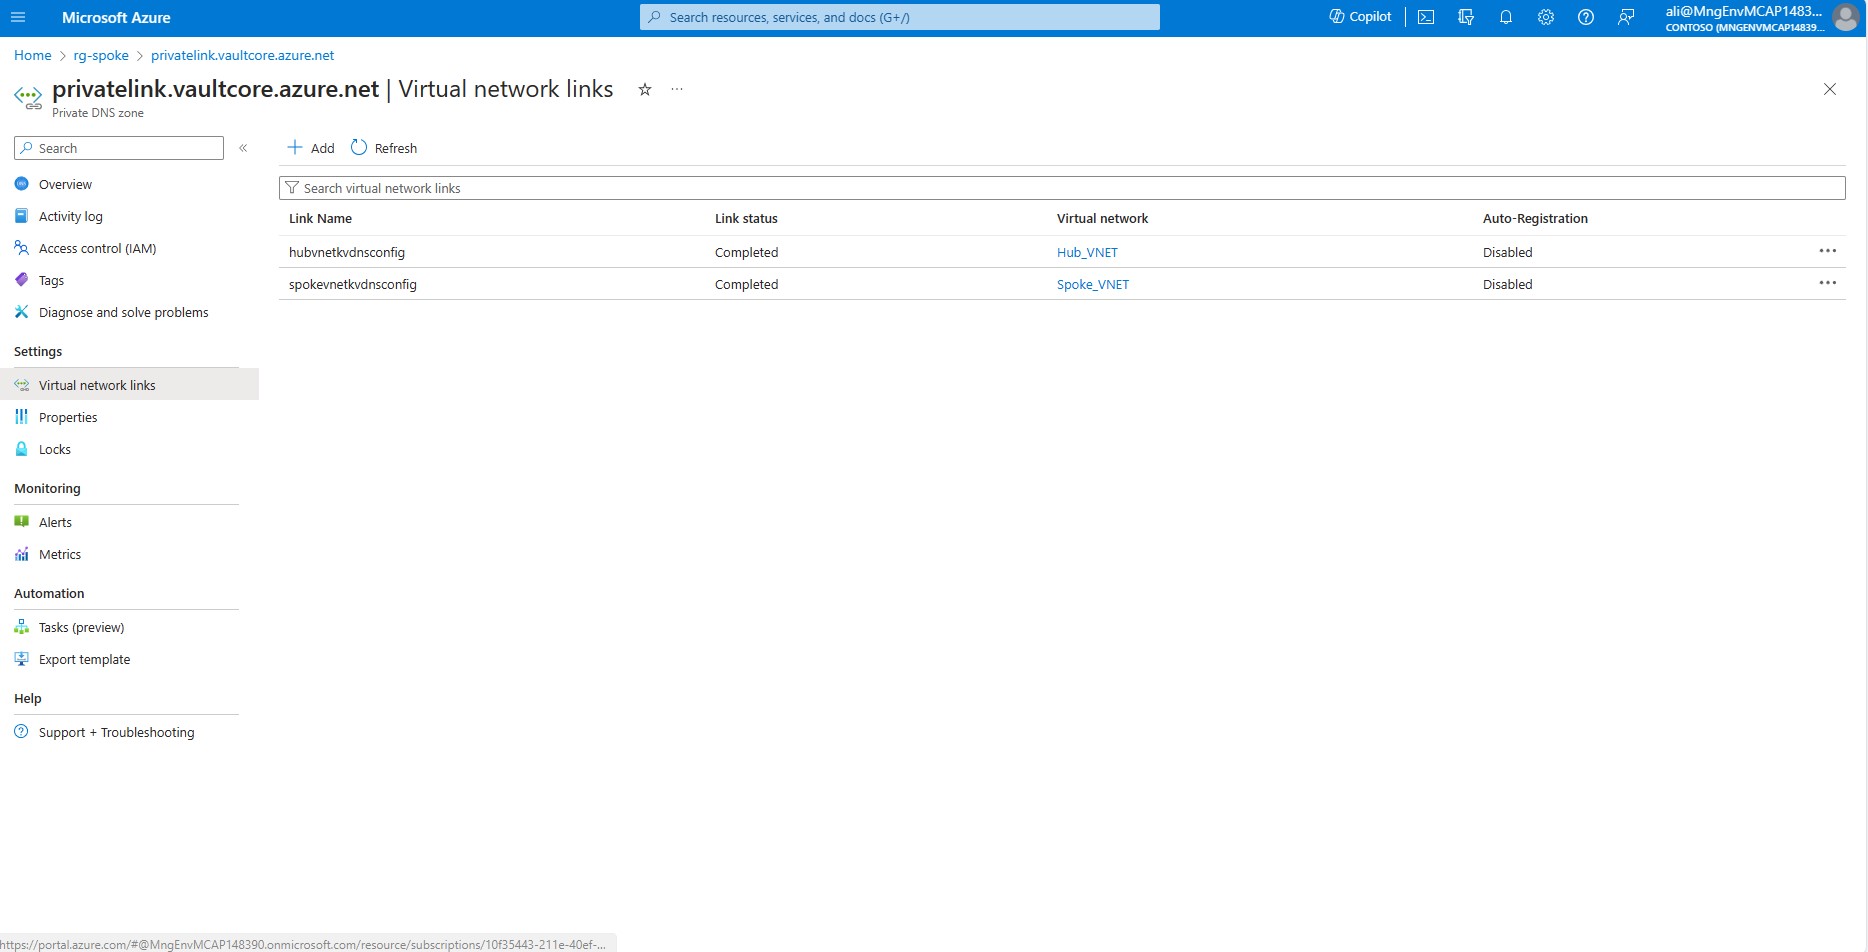This screenshot has width=1868, height=952.
Task: Open portal Settings gear icon
Action: point(1546,17)
